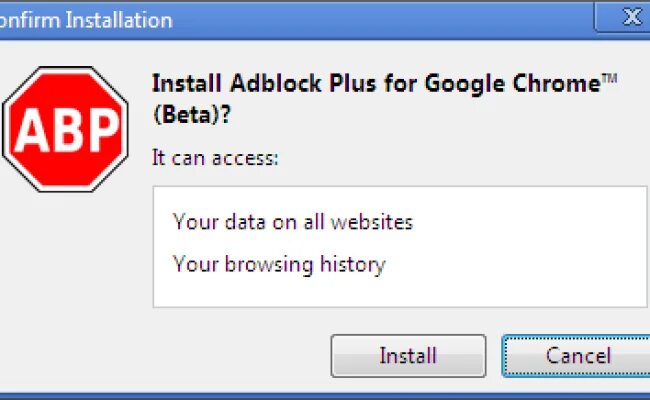Select the "Your data on all websites" permission
This screenshot has width=650, height=400.
coord(292,221)
